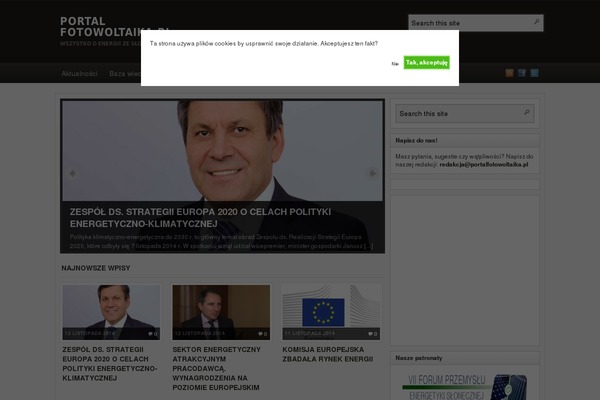This screenshot has width=600, height=400.
Task: Open the Aktualności menu item
Action: click(x=80, y=73)
